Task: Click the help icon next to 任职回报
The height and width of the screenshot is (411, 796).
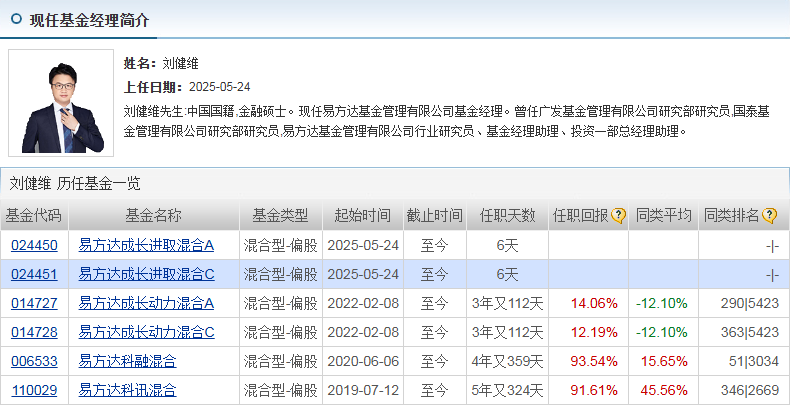Action: coord(618,216)
